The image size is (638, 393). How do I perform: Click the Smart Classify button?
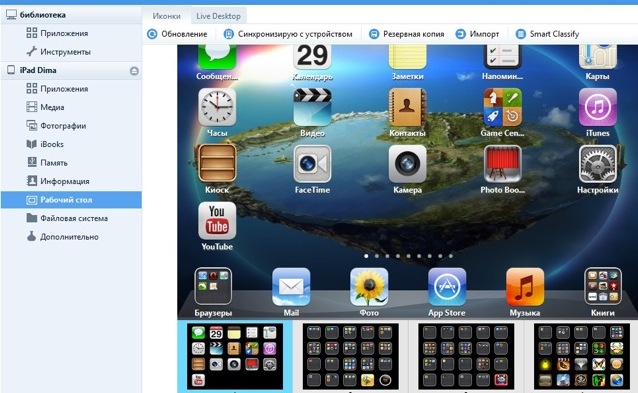click(x=547, y=34)
